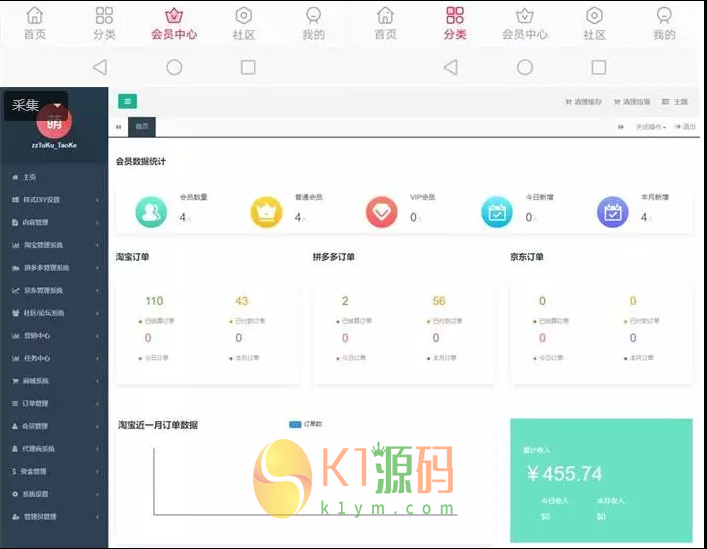Select the 首页 tab in the tab bar
This screenshot has width=707, height=549.
coord(142,127)
